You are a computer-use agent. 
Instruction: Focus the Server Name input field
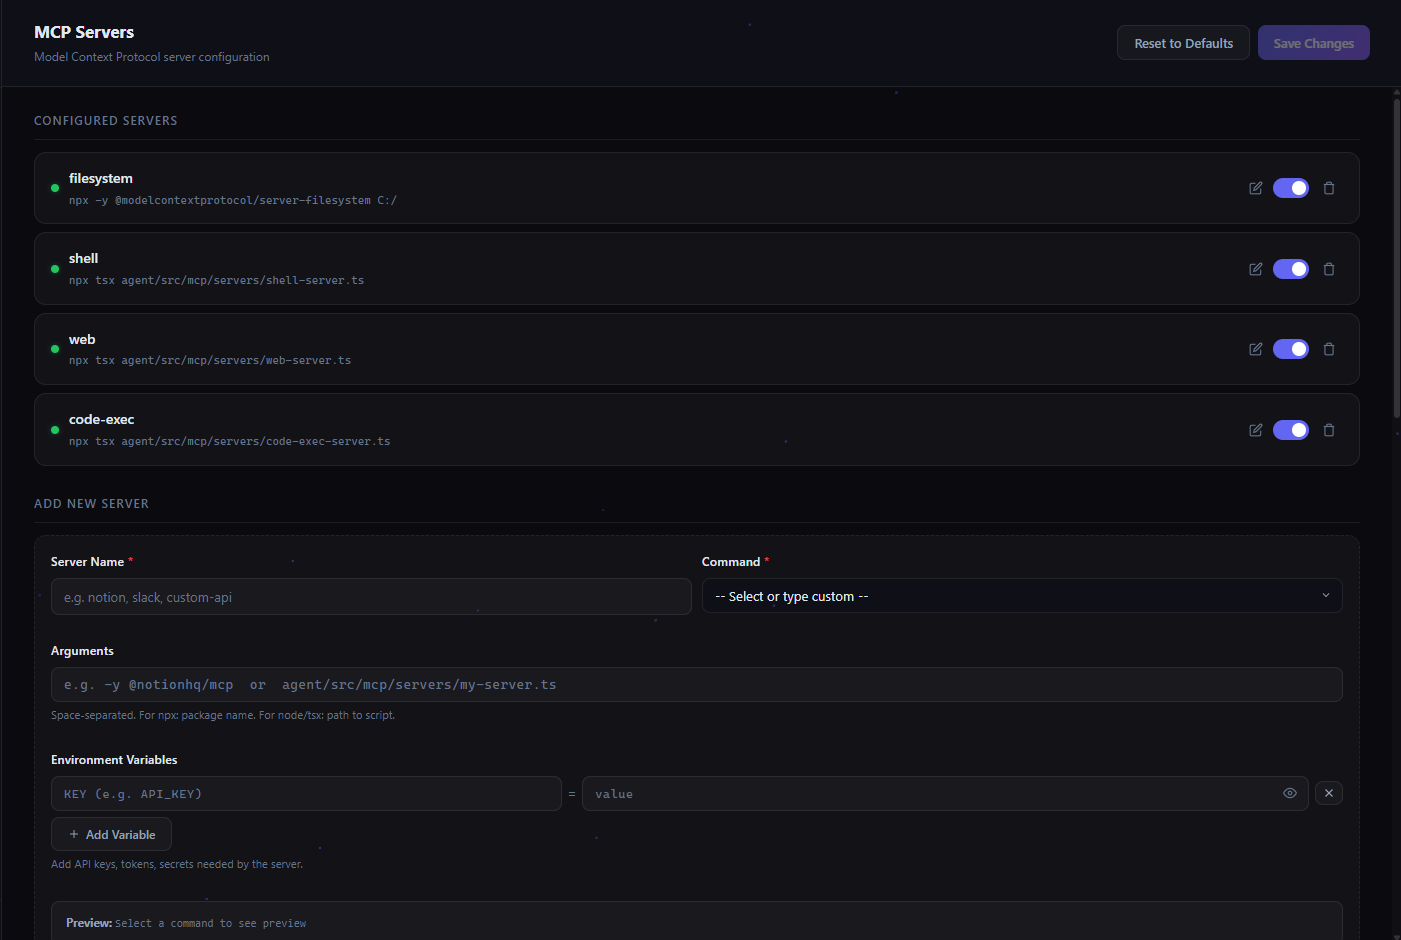point(371,597)
